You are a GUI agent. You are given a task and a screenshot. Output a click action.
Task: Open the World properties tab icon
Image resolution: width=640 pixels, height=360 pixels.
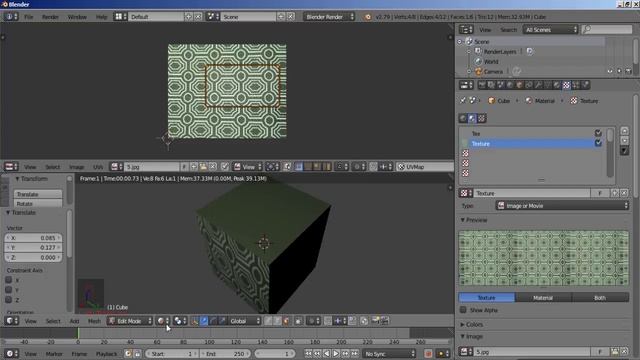coord(510,85)
